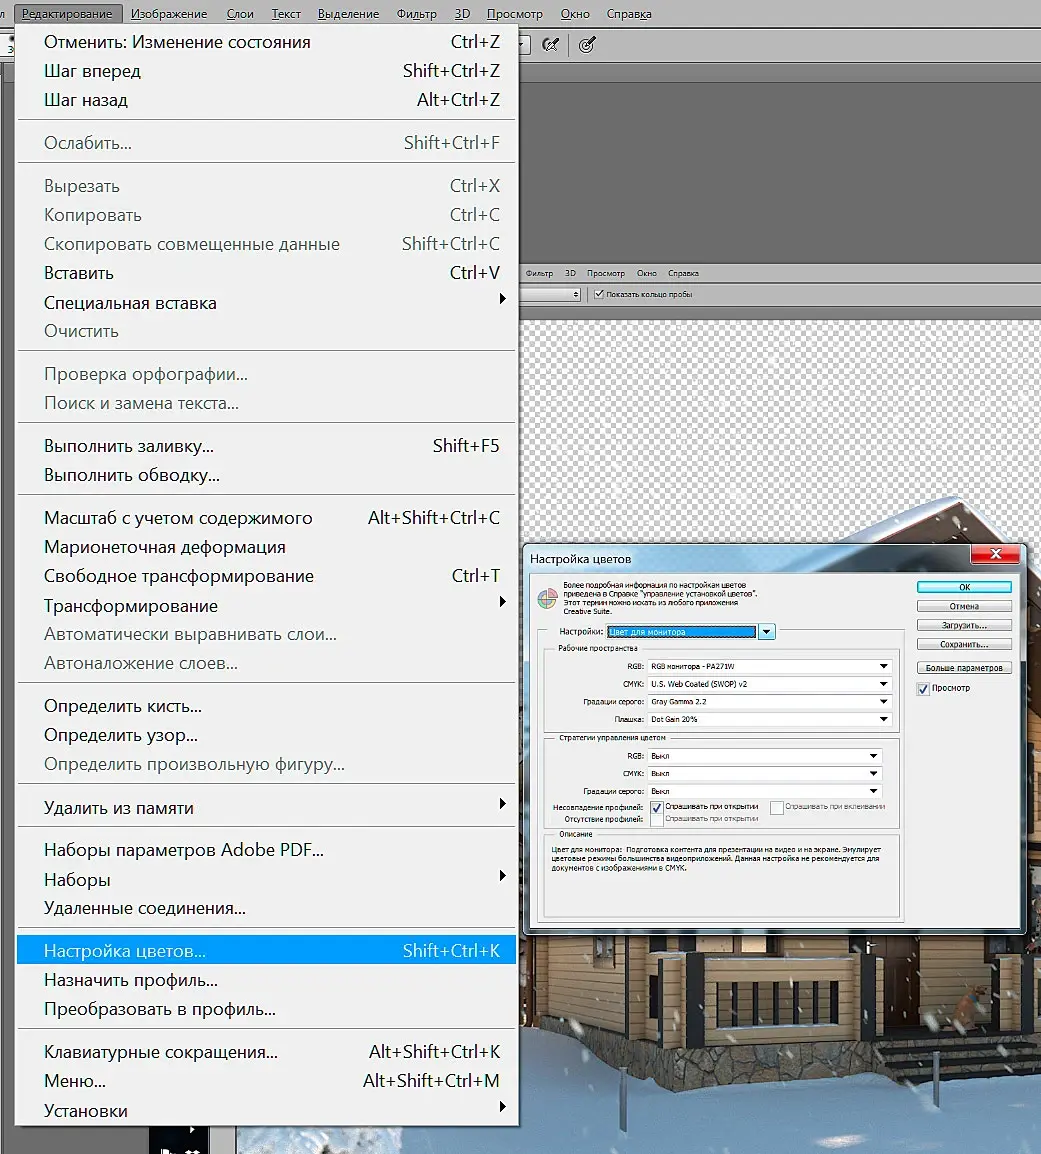Image resolution: width=1041 pixels, height=1154 pixels.
Task: Choose Масштаб с учетом содержимого
Action: 267,518
